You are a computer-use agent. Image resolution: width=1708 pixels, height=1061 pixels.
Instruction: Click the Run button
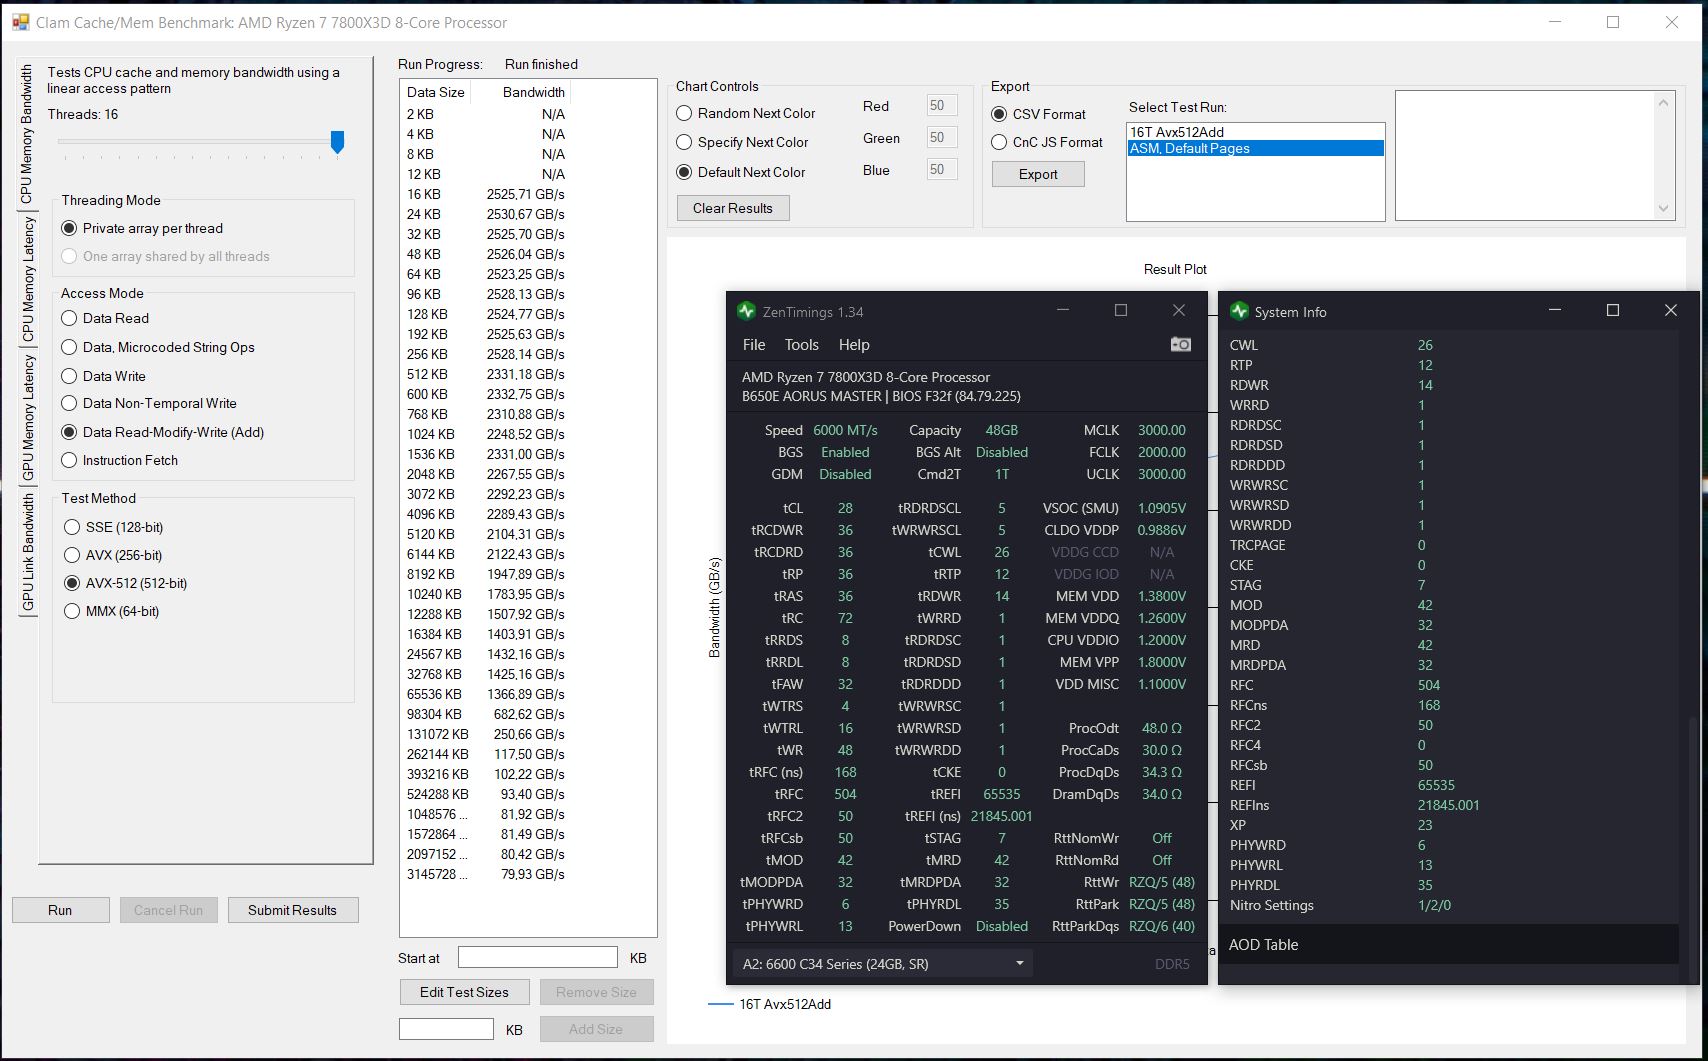(x=60, y=910)
